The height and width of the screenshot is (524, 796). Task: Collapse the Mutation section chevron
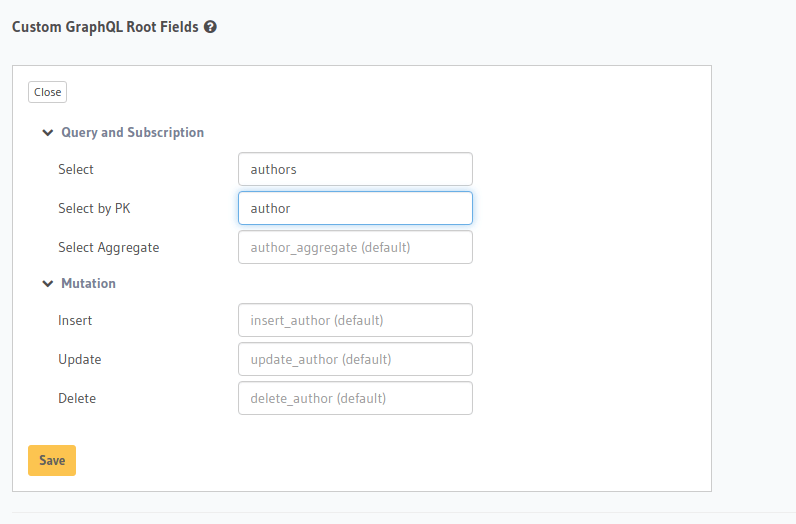click(x=47, y=283)
